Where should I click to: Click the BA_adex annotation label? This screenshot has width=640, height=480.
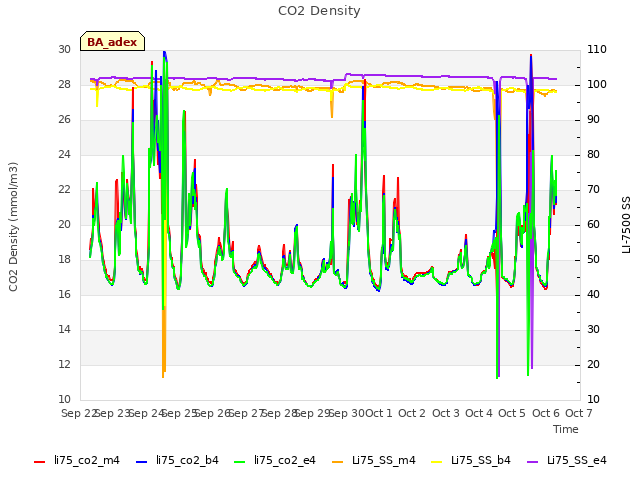(112, 42)
